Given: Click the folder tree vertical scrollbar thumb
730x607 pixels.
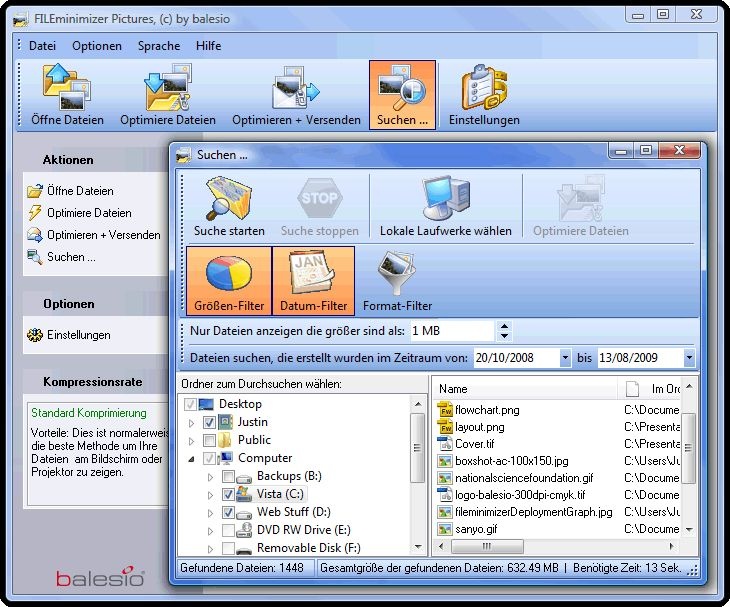Looking at the screenshot, I should (x=417, y=448).
